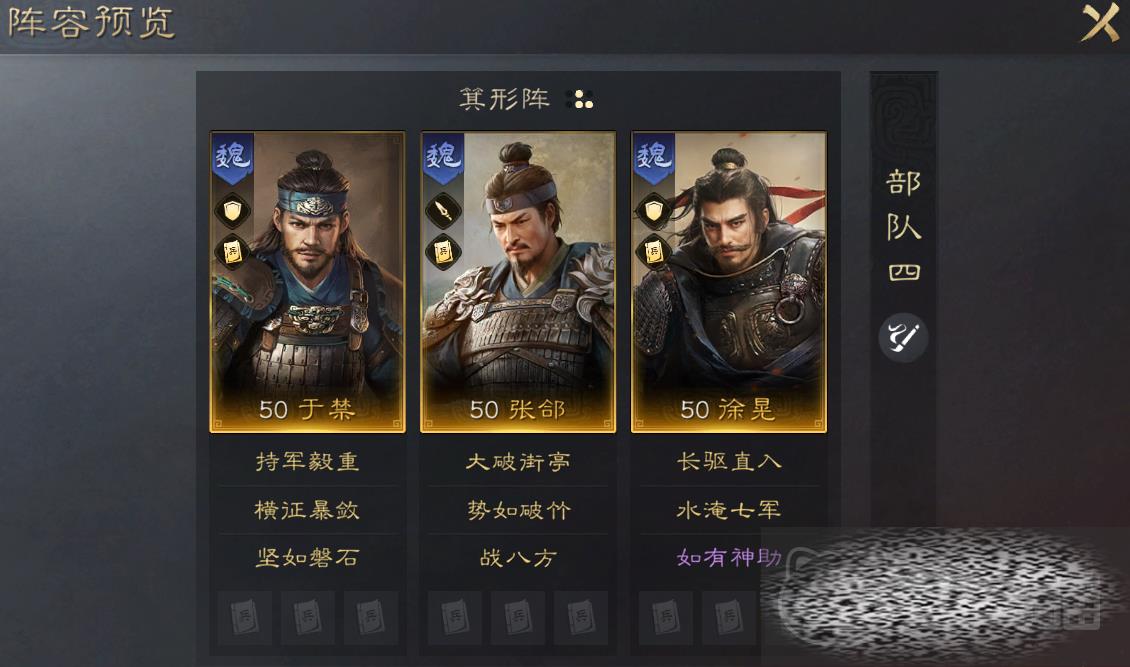Viewport: 1130px width, 667px height.
Task: Select the purple 如有神助 skill
Action: (729, 557)
